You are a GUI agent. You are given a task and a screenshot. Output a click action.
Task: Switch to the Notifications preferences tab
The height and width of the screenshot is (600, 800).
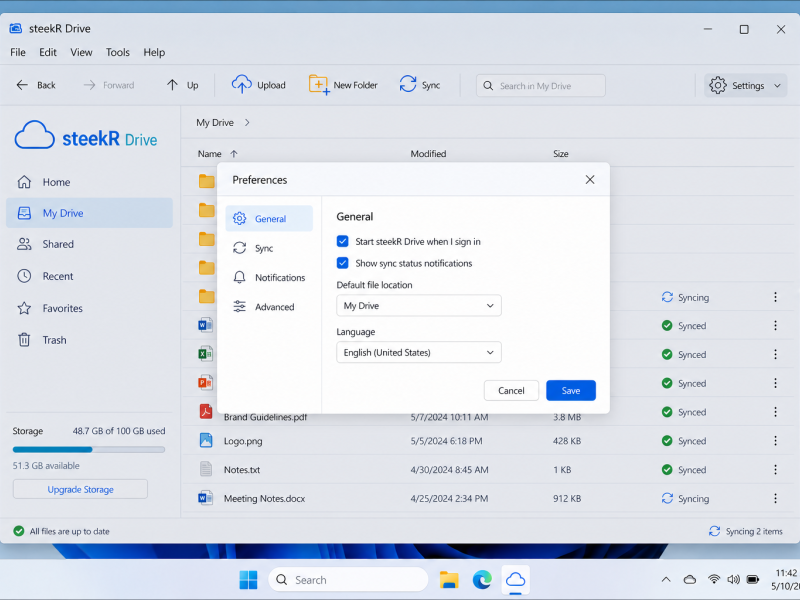coord(269,278)
